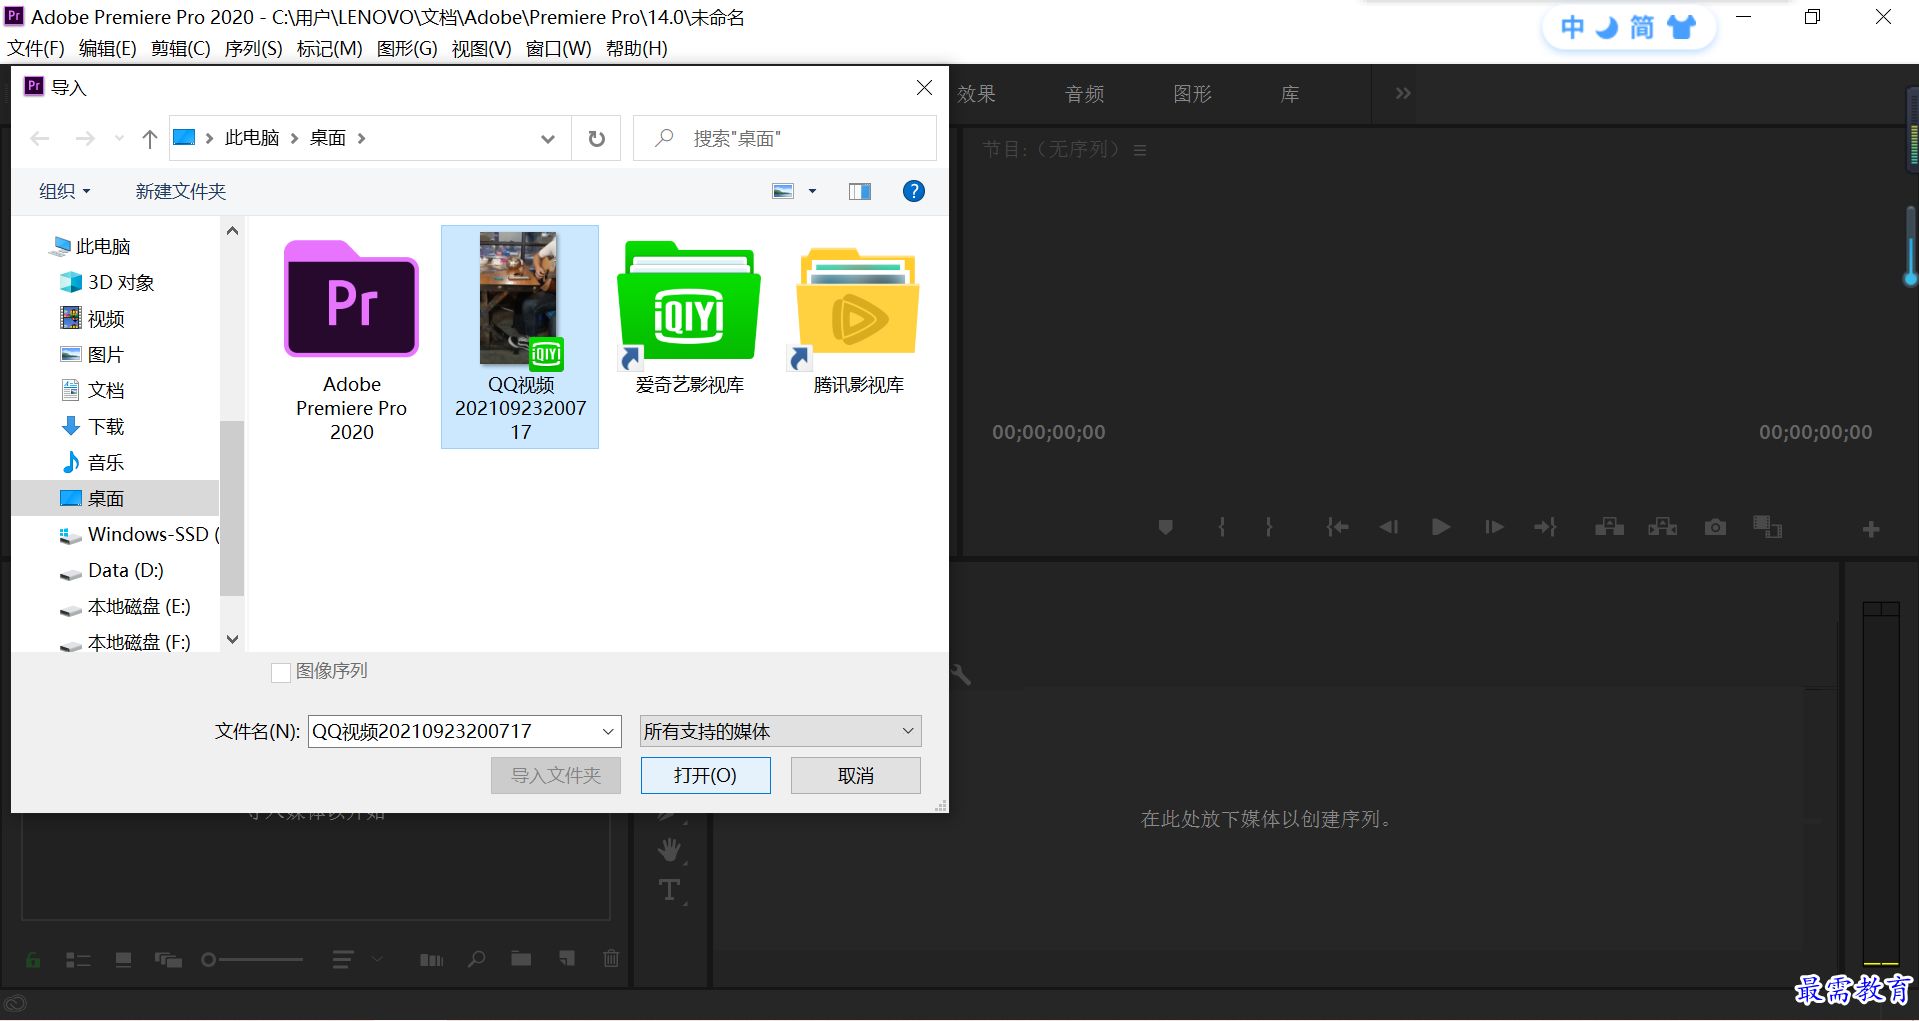Select 3D 对象 in the navigation tree
The height and width of the screenshot is (1021, 1919).
[x=107, y=282]
